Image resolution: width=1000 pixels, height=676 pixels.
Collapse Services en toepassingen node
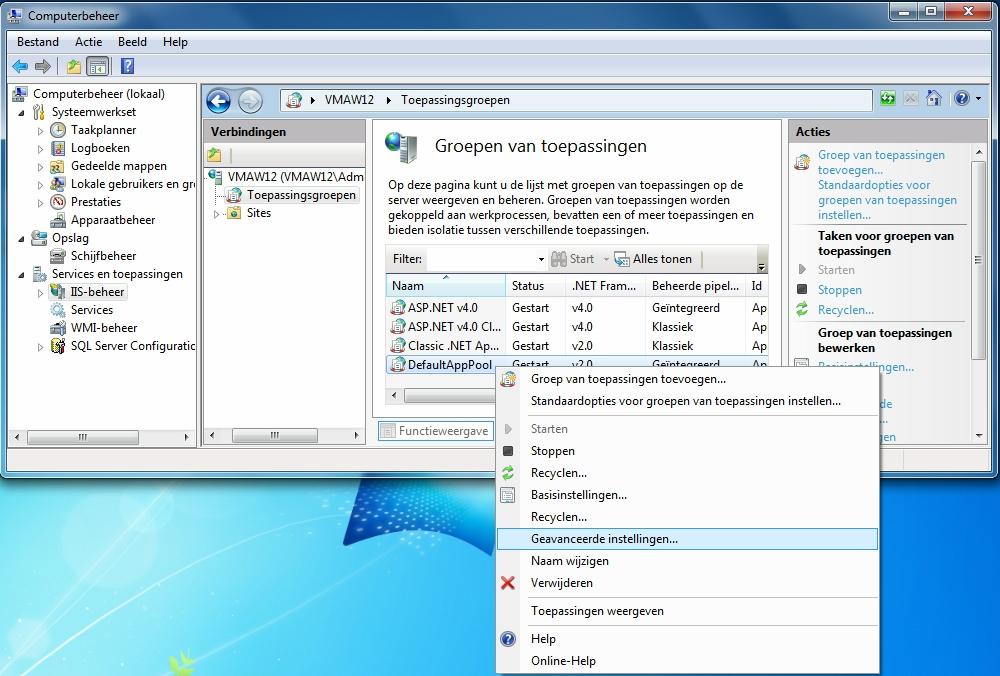pos(22,275)
